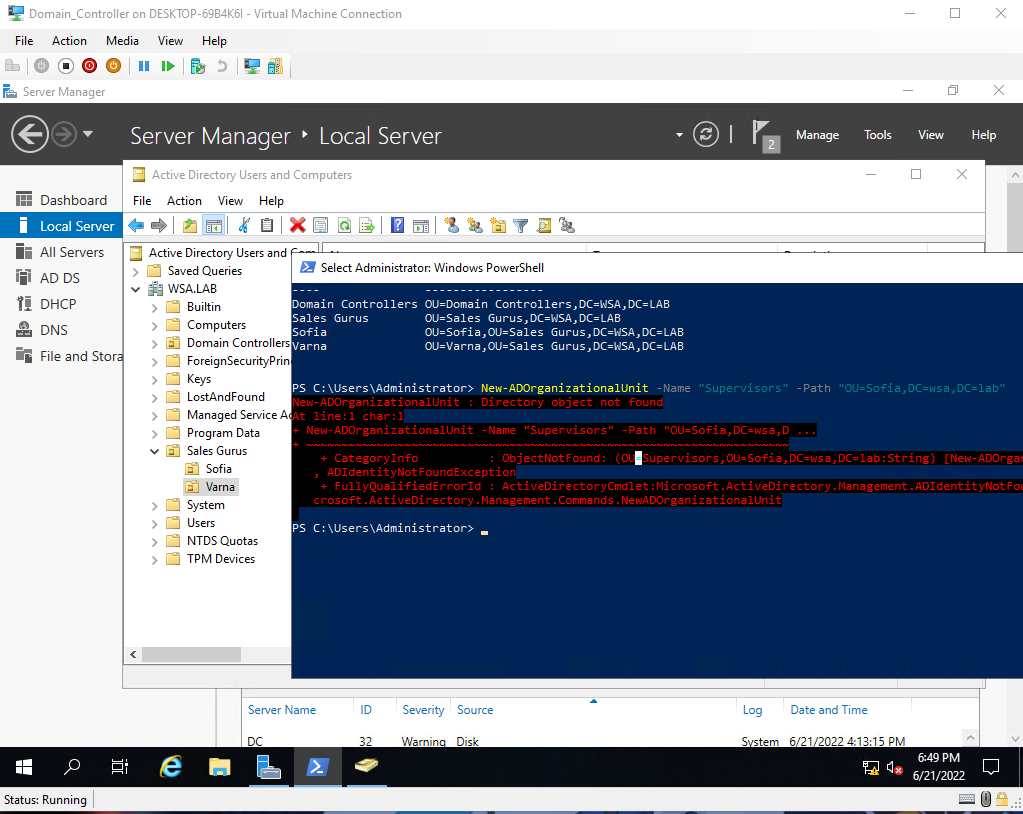Screen dimensions: 1023x814
Task: Expand the Computers container
Action: 155,325
